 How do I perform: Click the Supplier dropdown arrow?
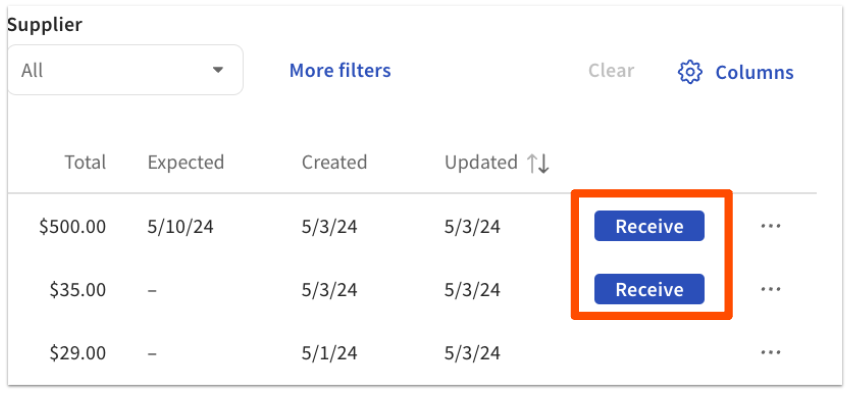click(x=218, y=70)
